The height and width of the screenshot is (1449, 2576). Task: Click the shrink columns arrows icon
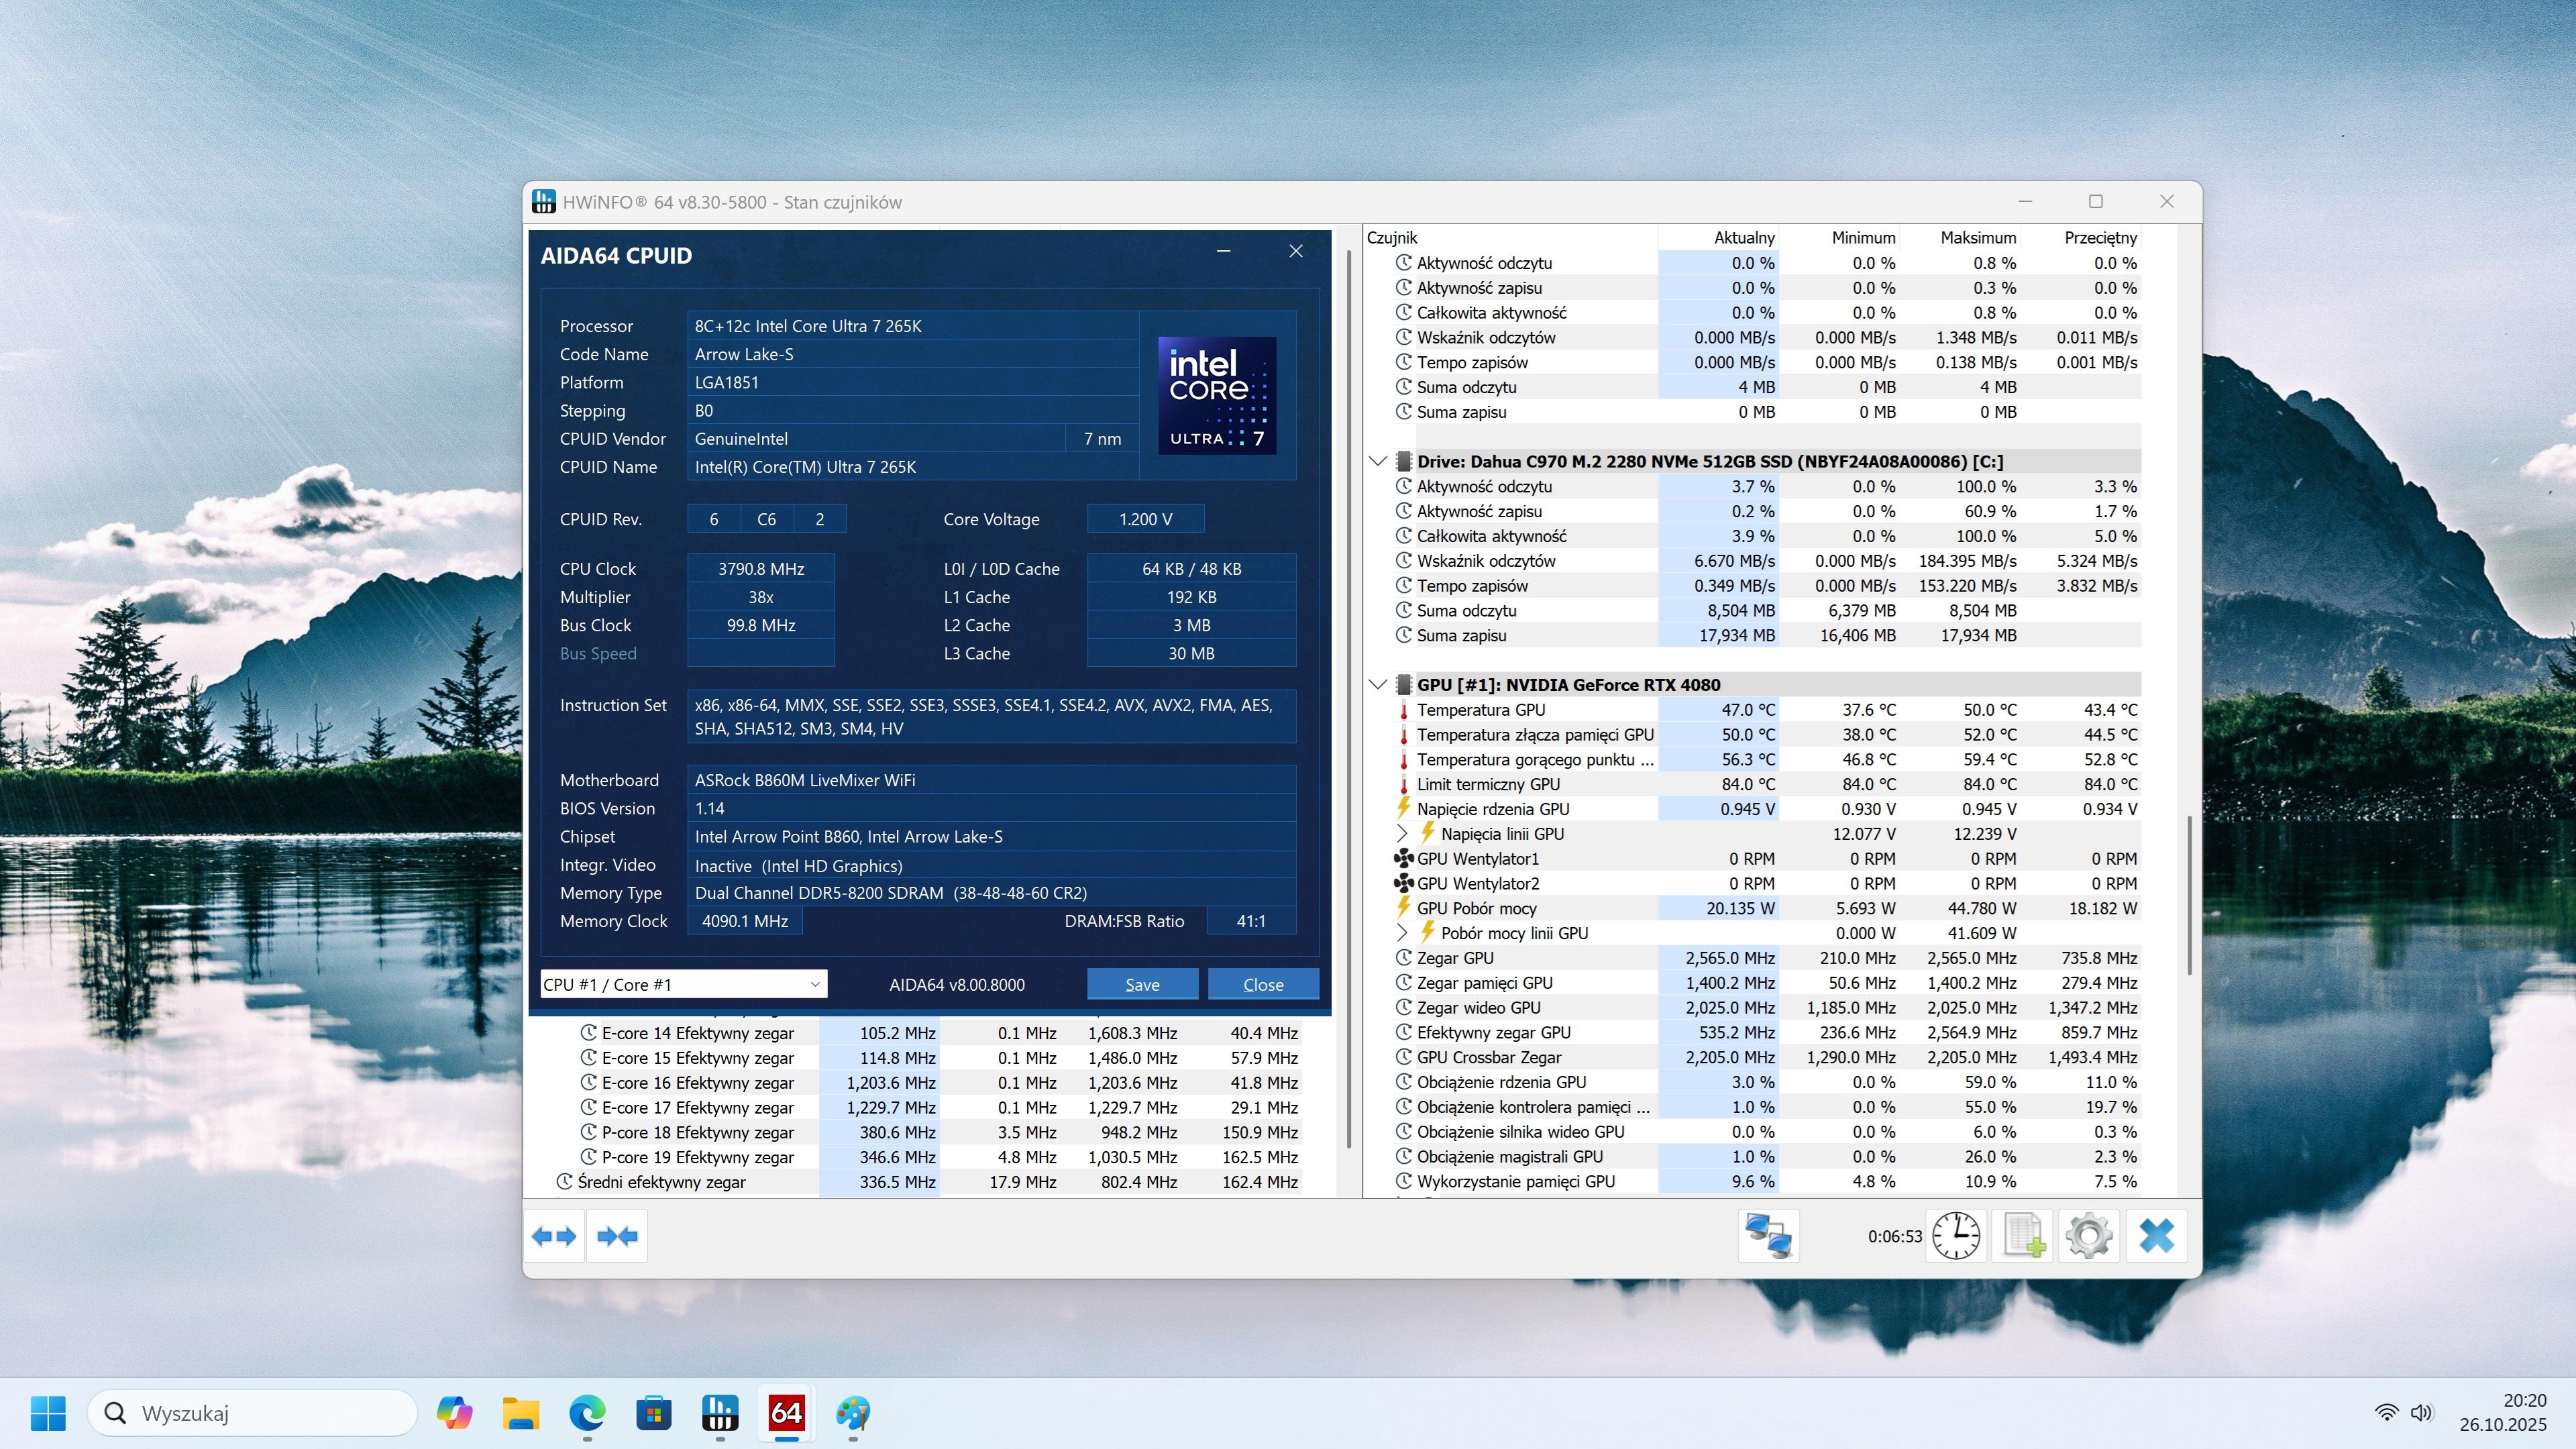tap(617, 1236)
